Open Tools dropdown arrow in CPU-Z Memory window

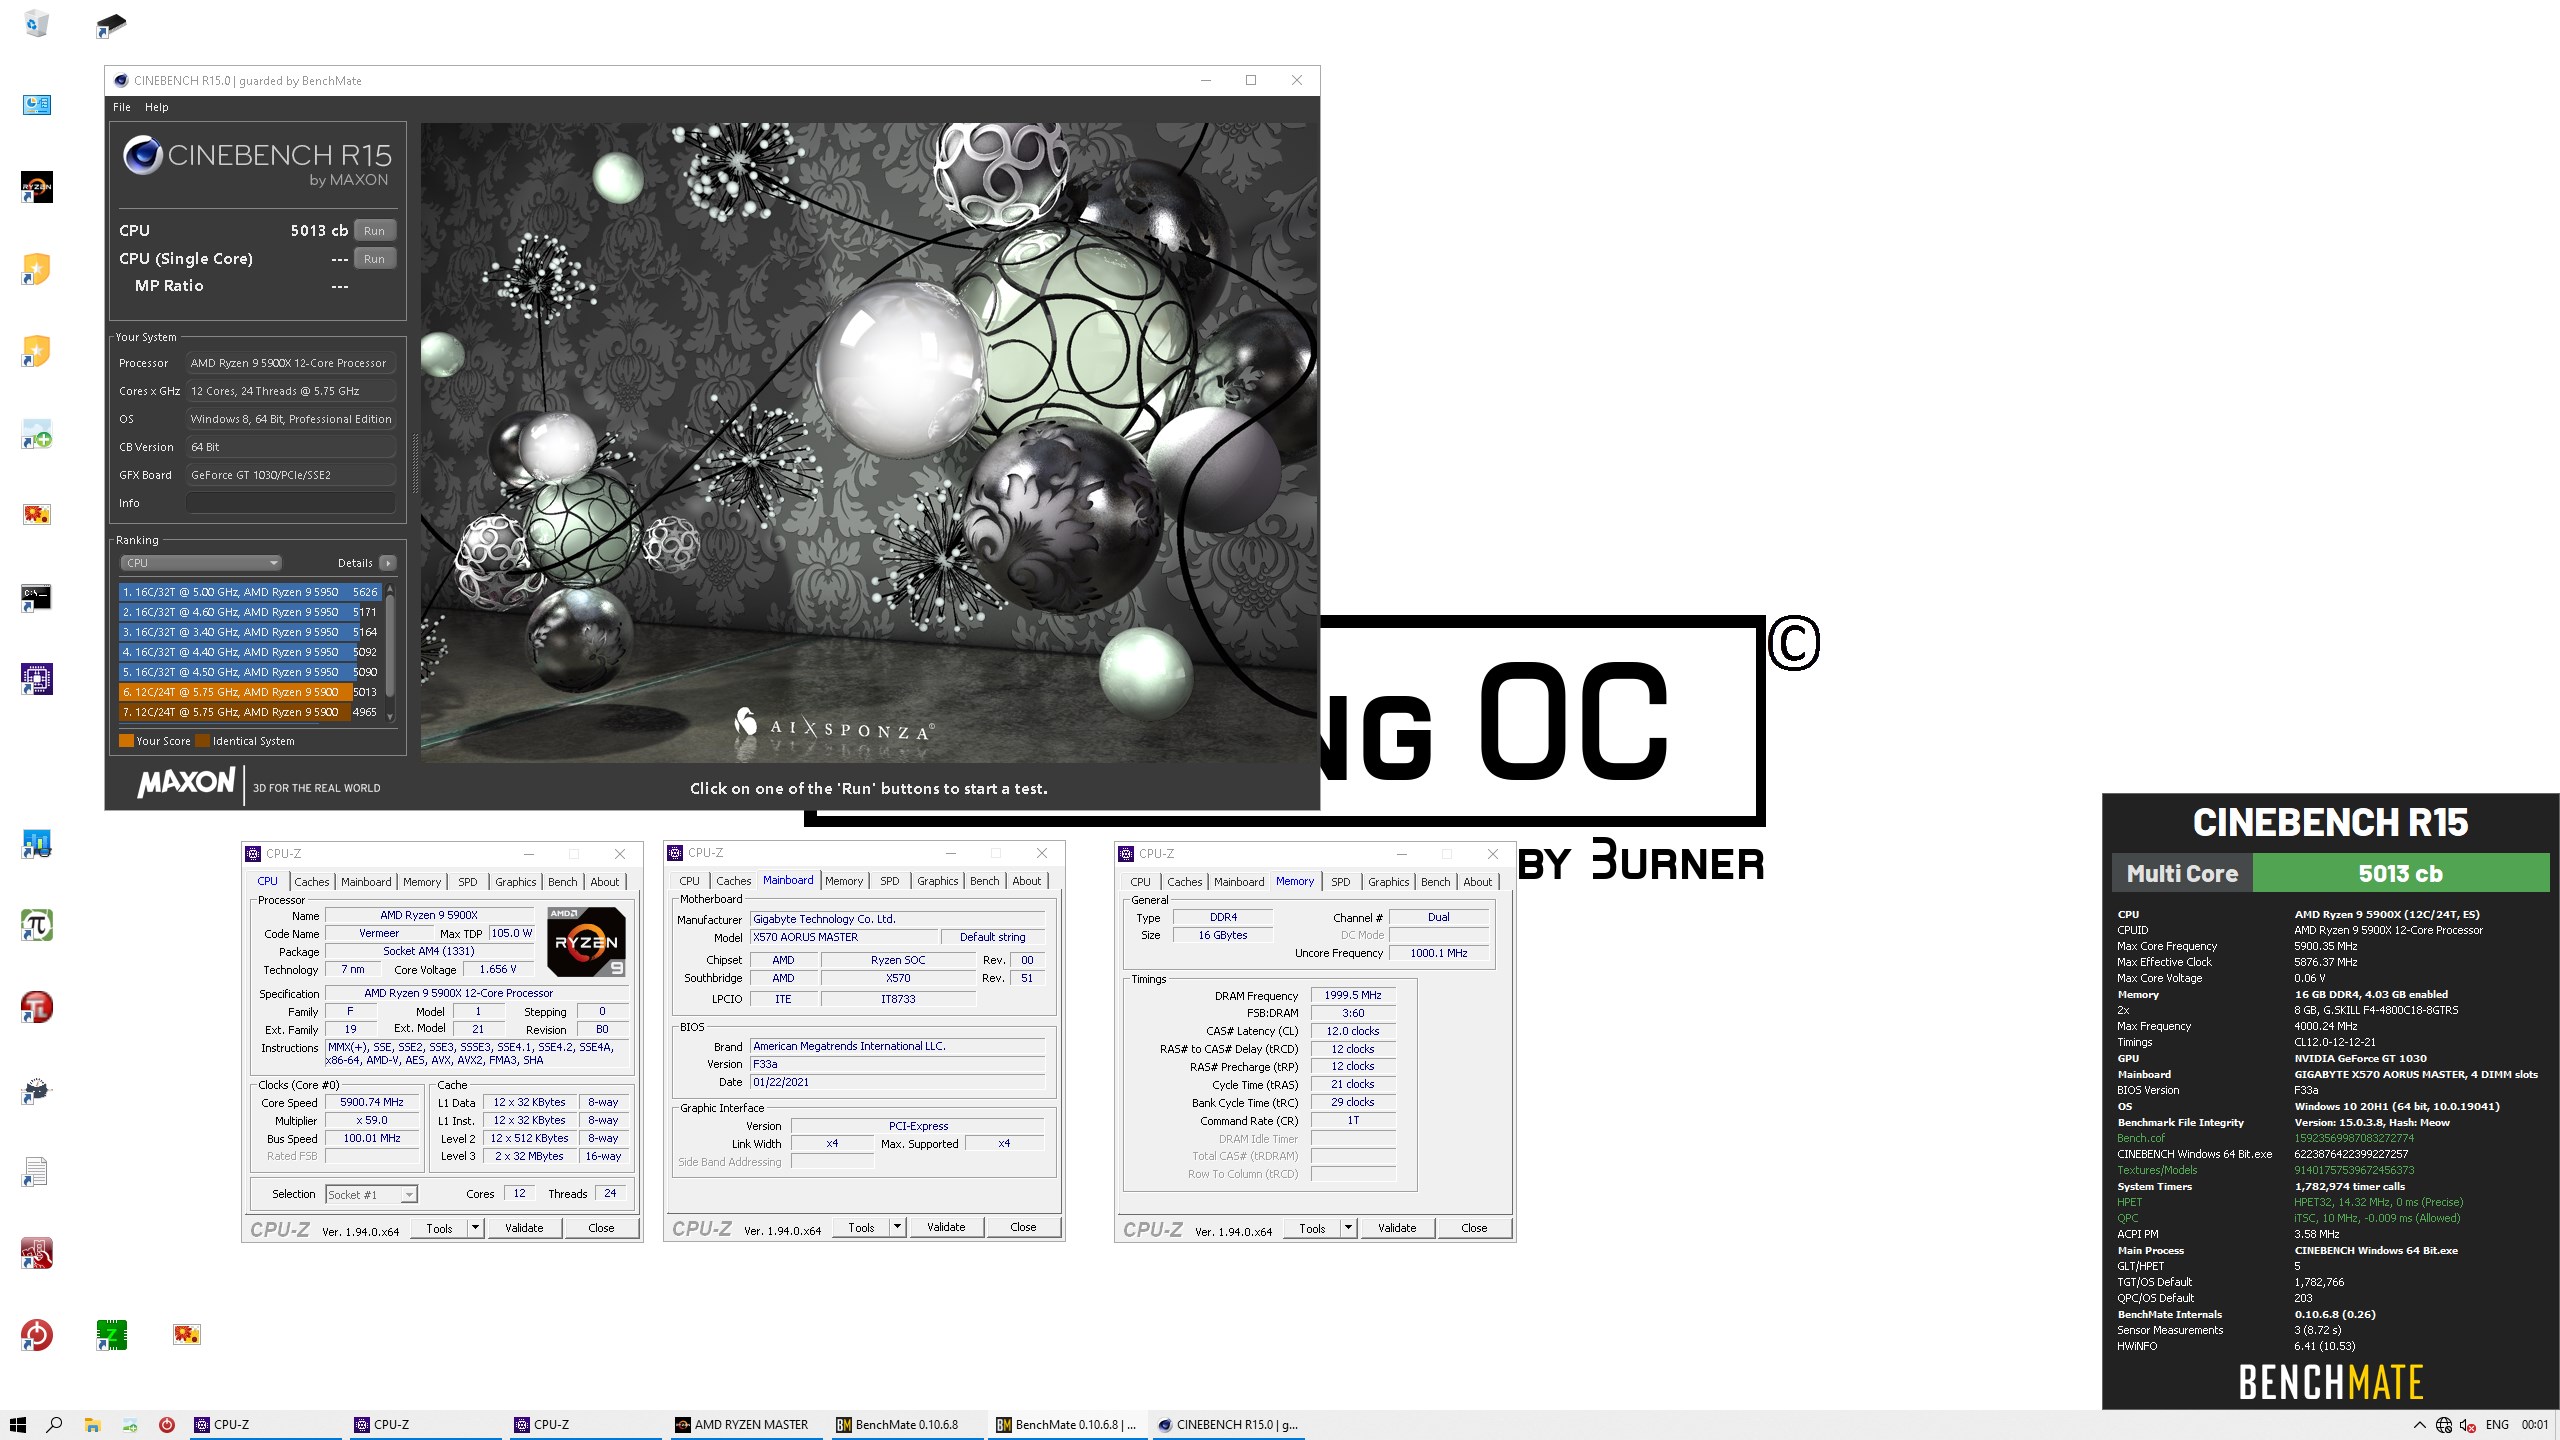click(1349, 1228)
